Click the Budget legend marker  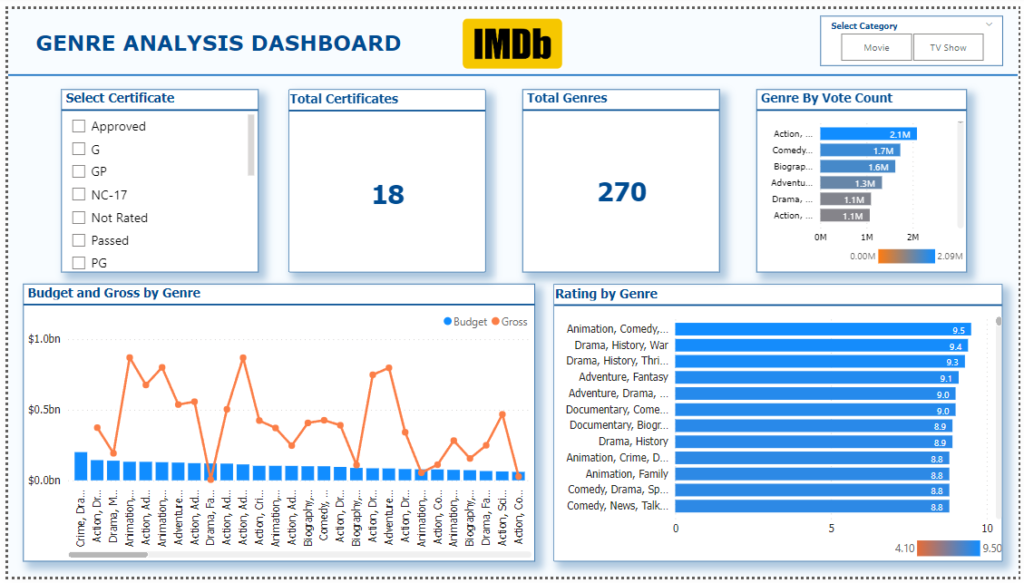pyautogui.click(x=447, y=321)
